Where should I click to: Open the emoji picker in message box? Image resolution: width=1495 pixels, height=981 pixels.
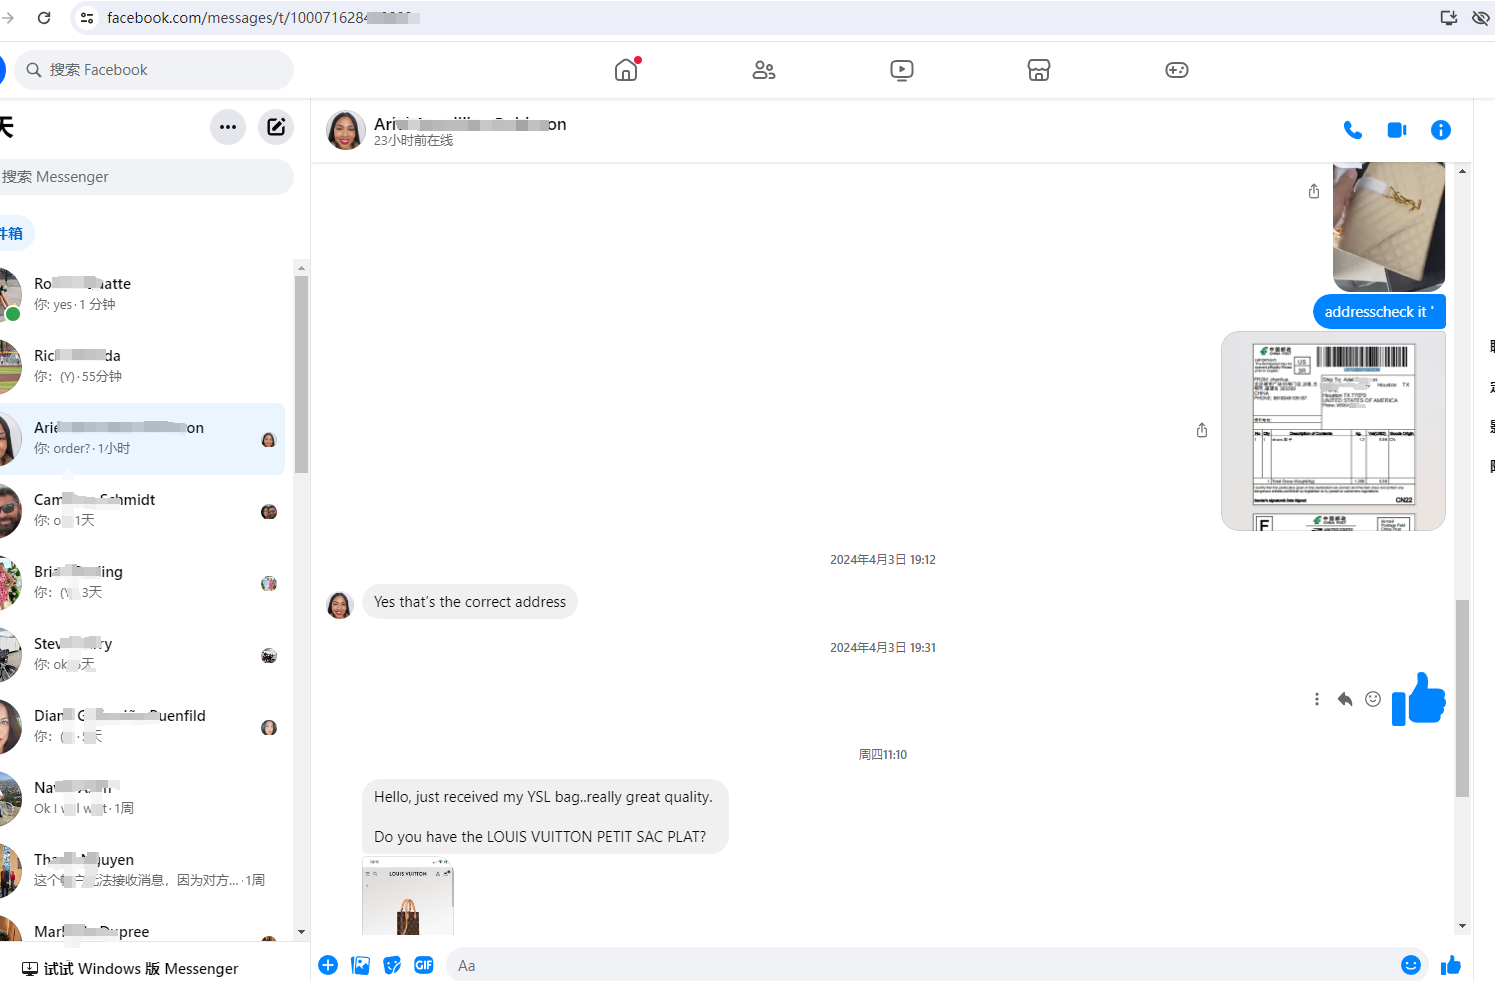[x=1410, y=965]
